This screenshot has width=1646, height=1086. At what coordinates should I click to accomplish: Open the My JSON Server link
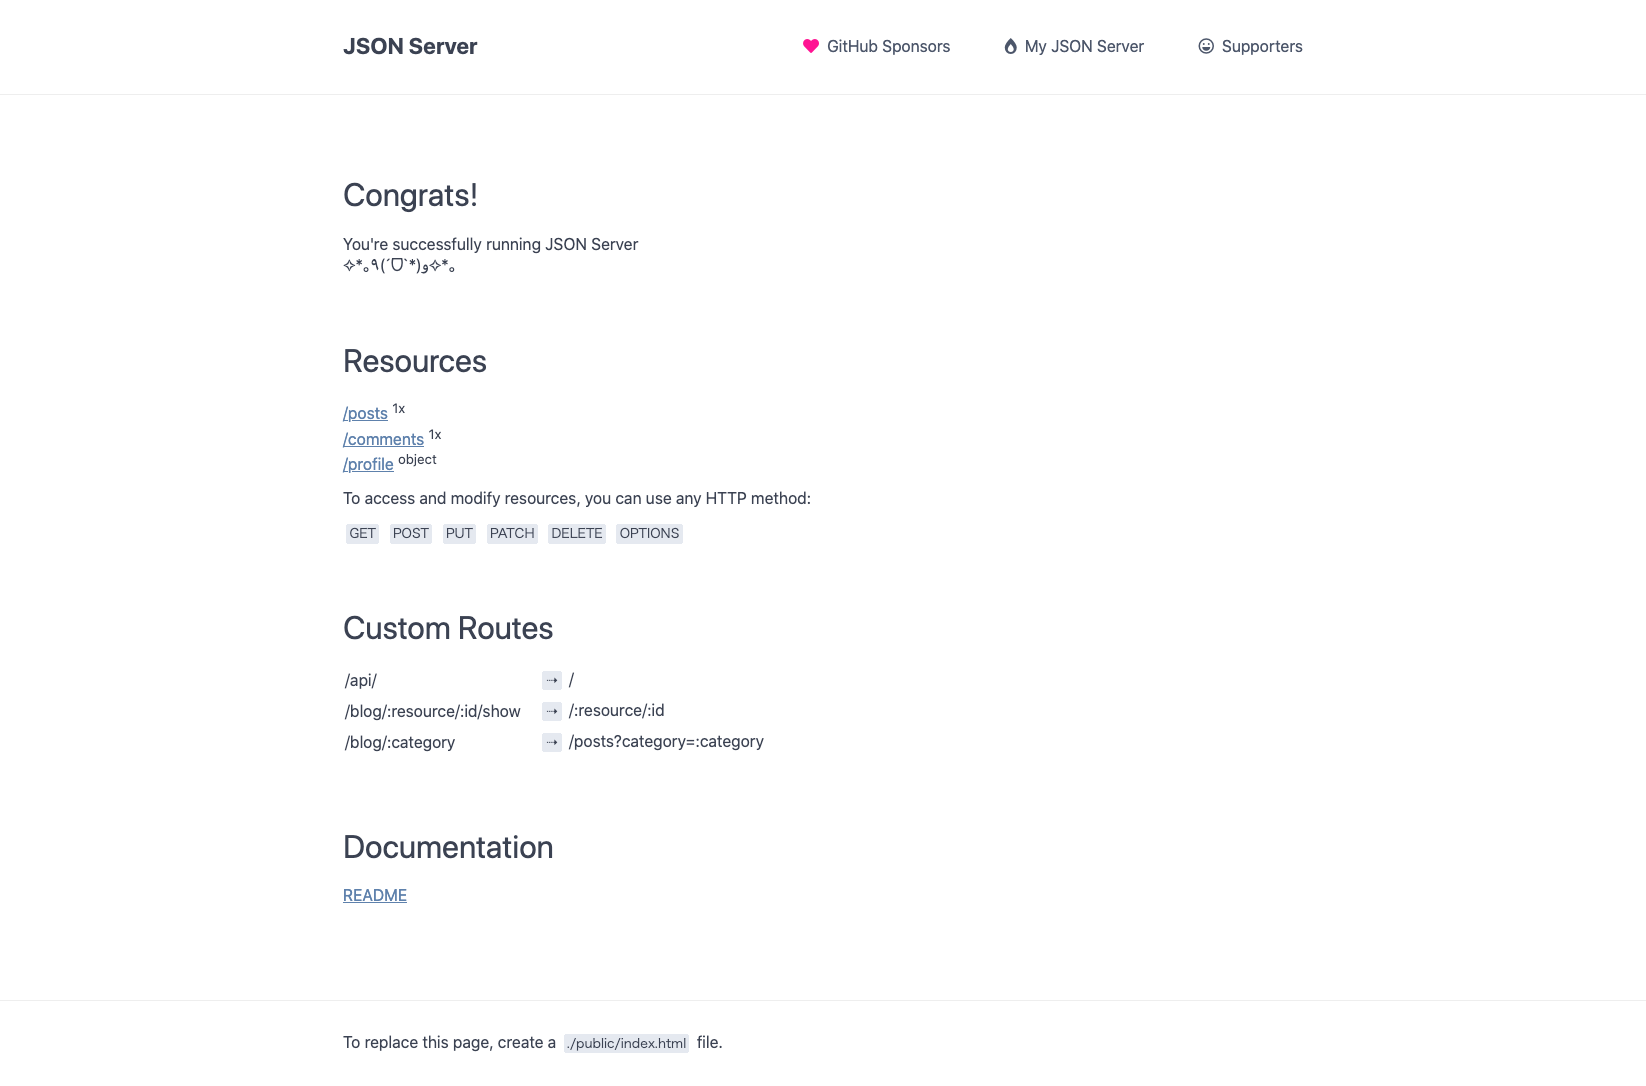click(1074, 46)
